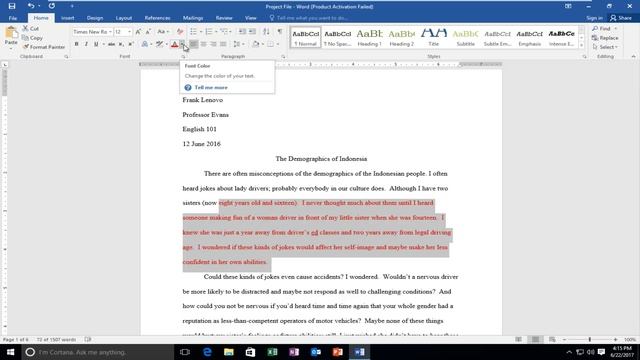640x360 pixels.
Task: Apply text highlight color
Action: [x=159, y=44]
